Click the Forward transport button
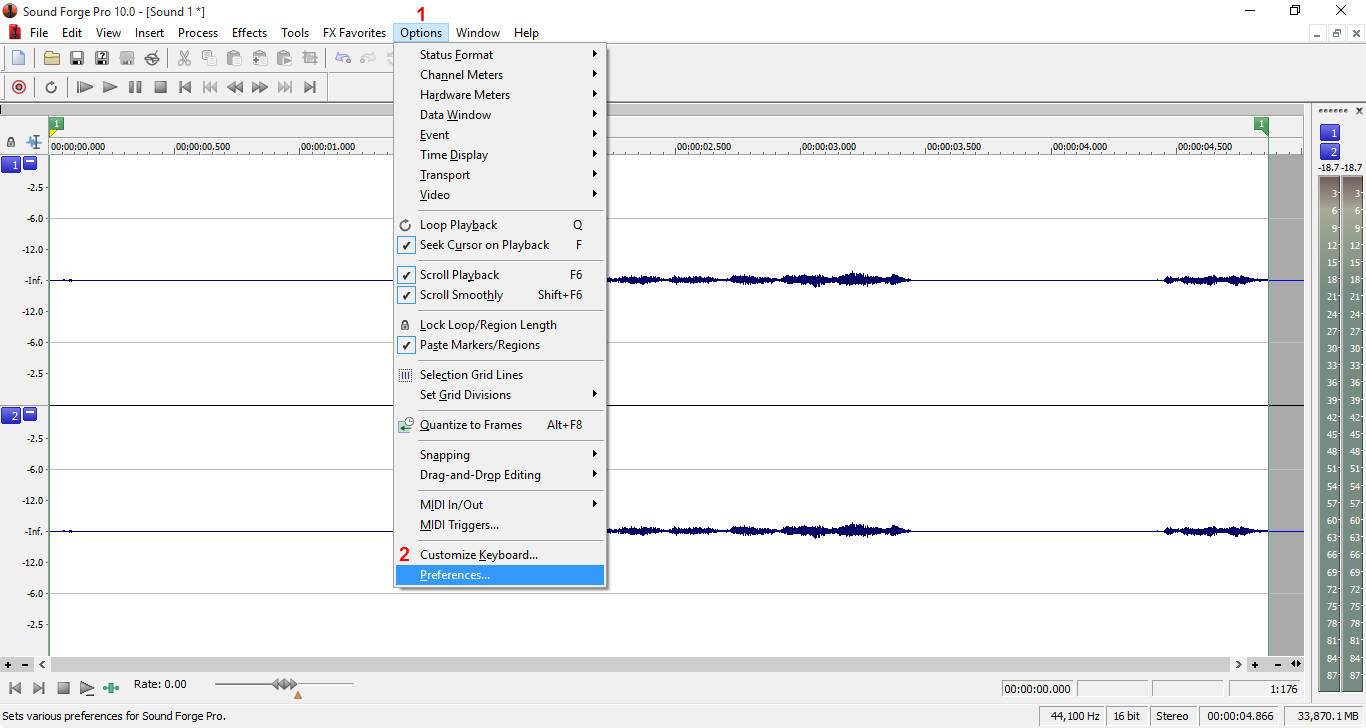 (x=260, y=87)
